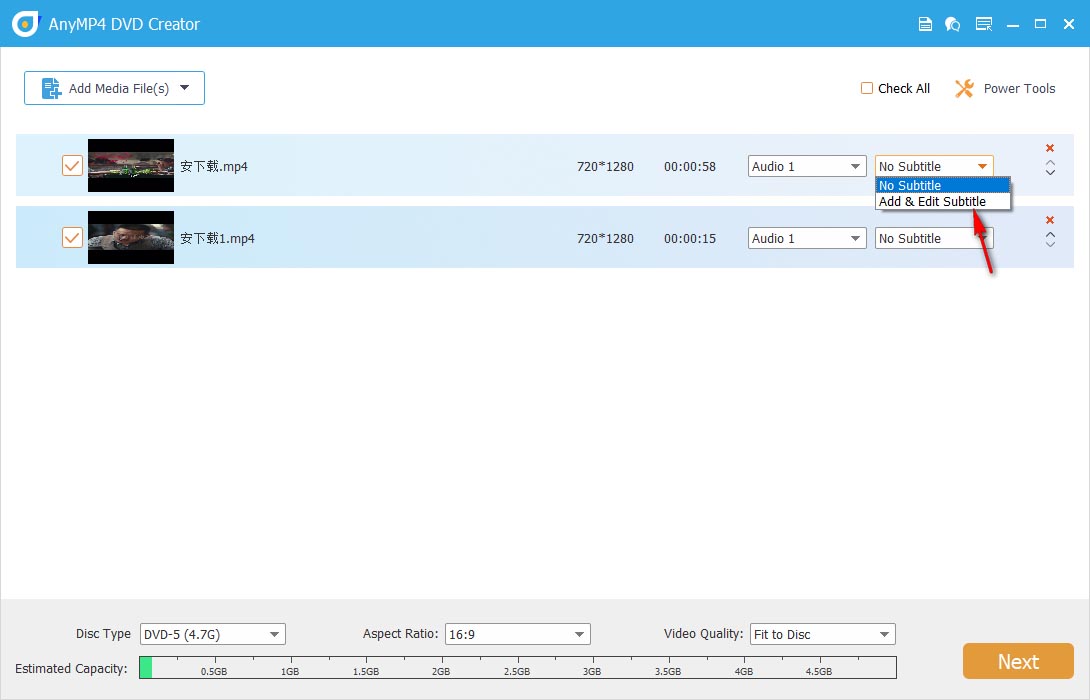Choose Add & Edit Subtitle option

point(942,202)
